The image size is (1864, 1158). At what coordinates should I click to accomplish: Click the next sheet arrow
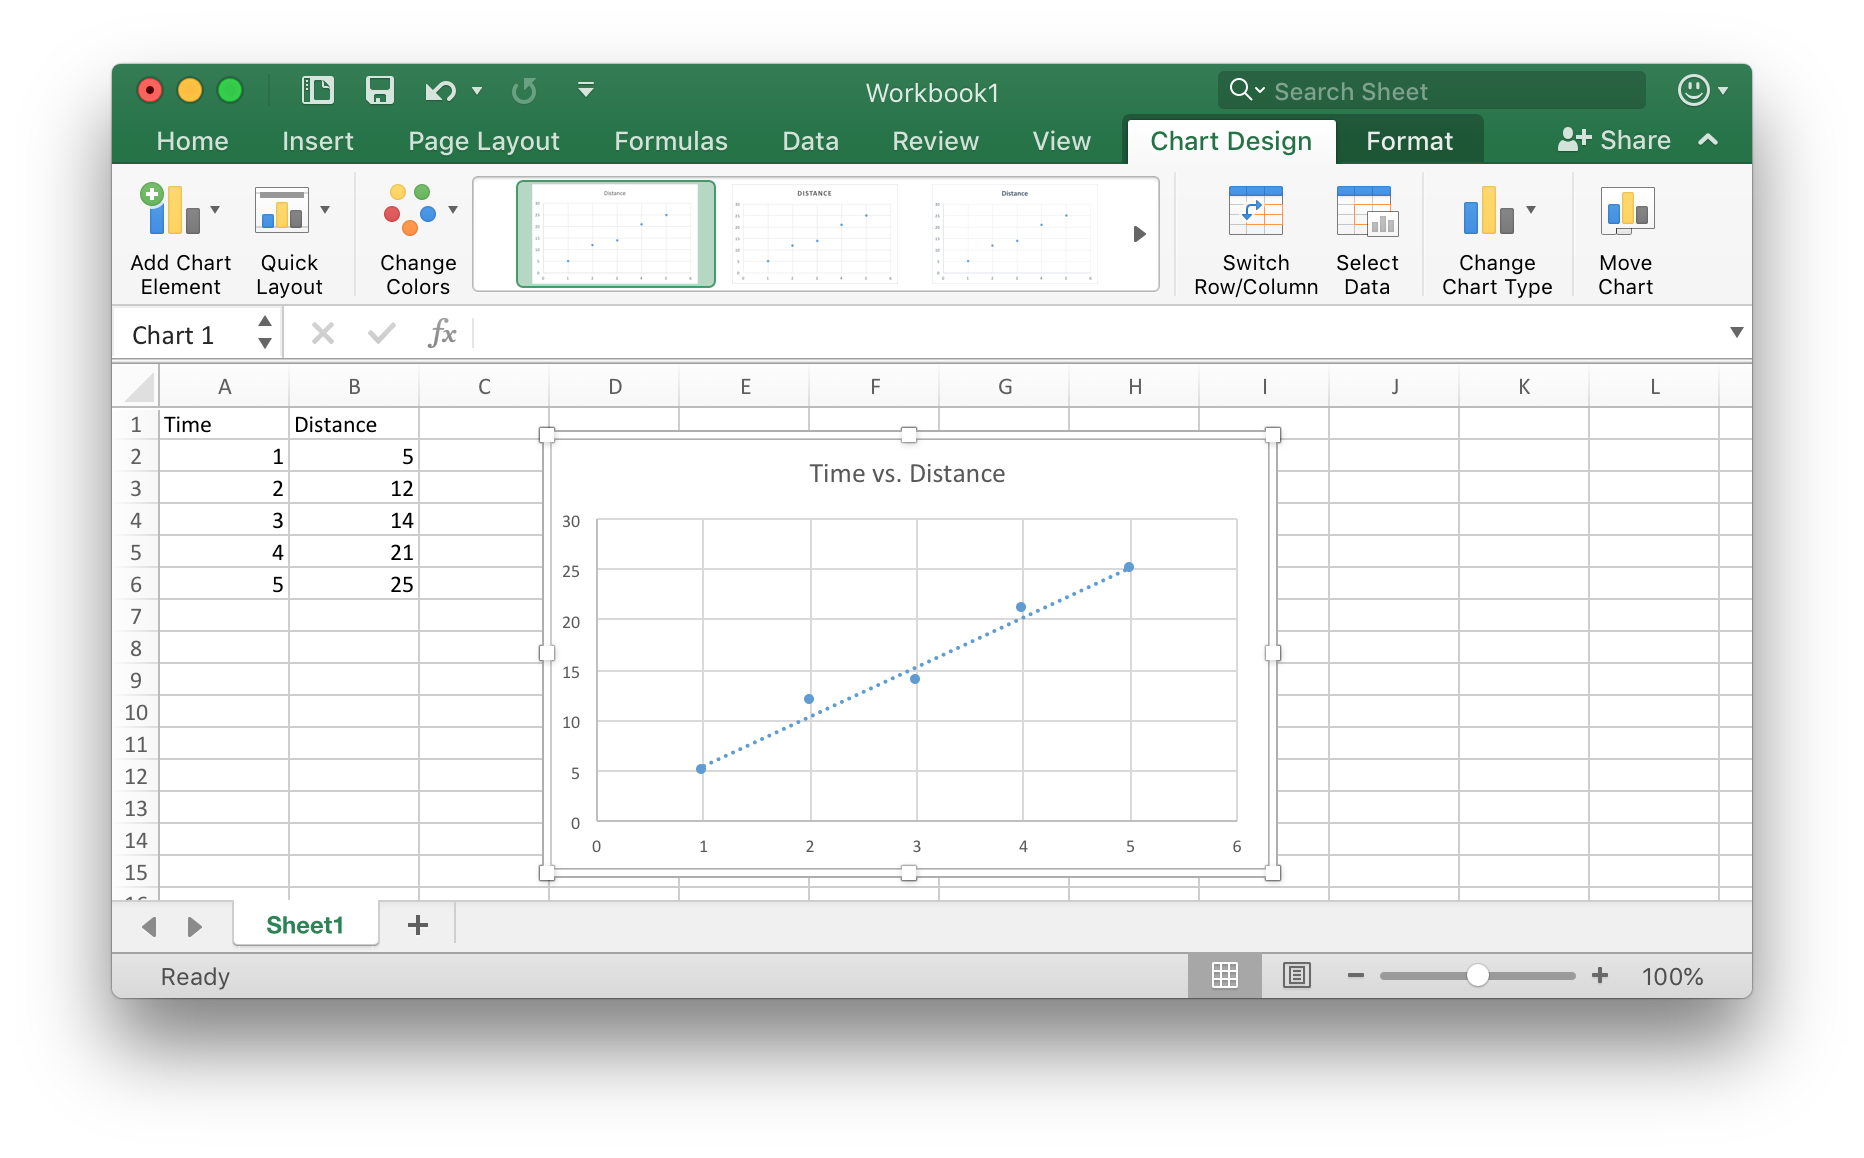pyautogui.click(x=195, y=926)
